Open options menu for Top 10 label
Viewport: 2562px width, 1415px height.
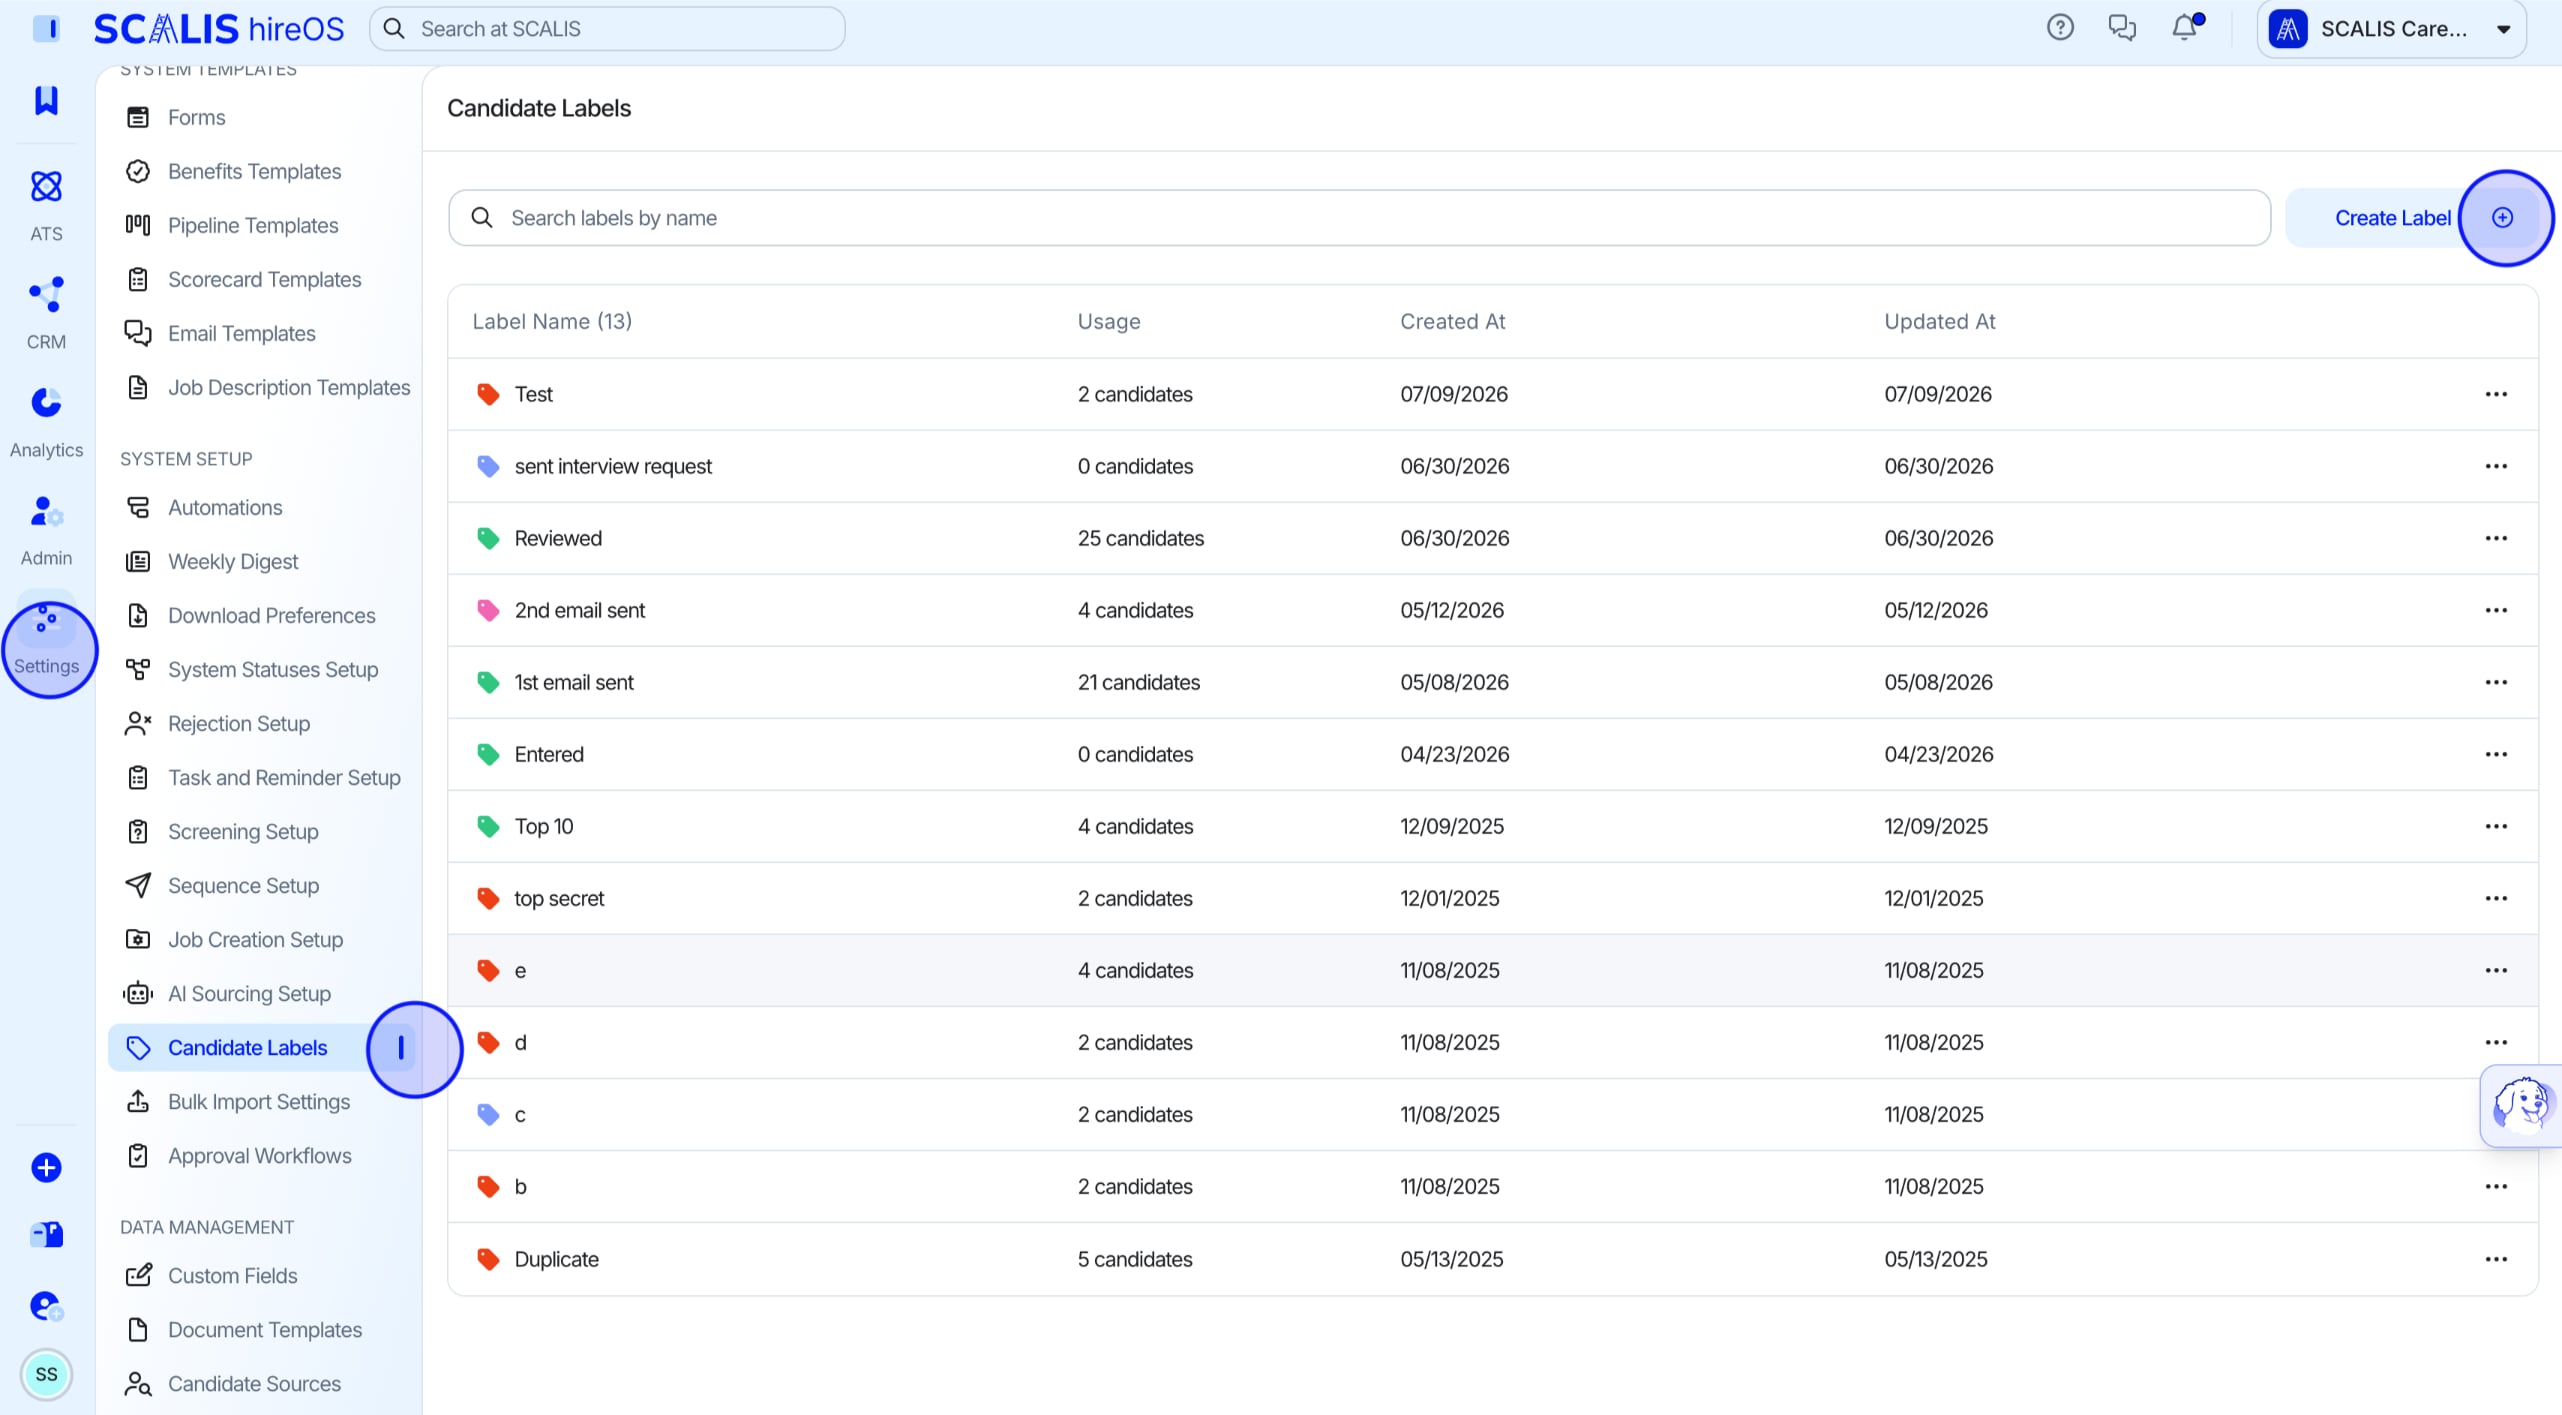coord(2496,826)
